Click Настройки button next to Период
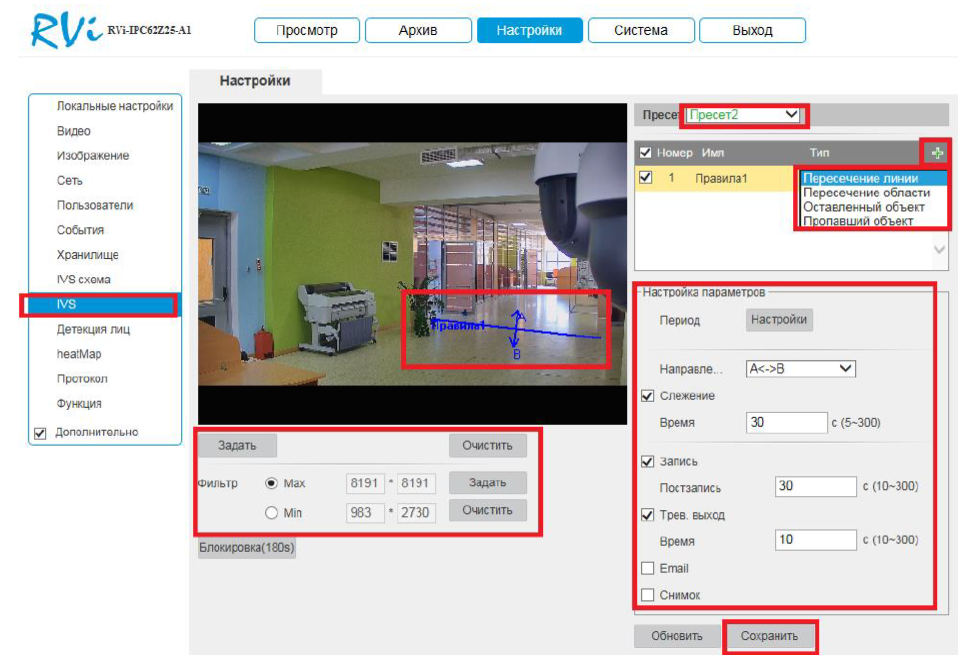The image size is (971, 661). [x=779, y=320]
